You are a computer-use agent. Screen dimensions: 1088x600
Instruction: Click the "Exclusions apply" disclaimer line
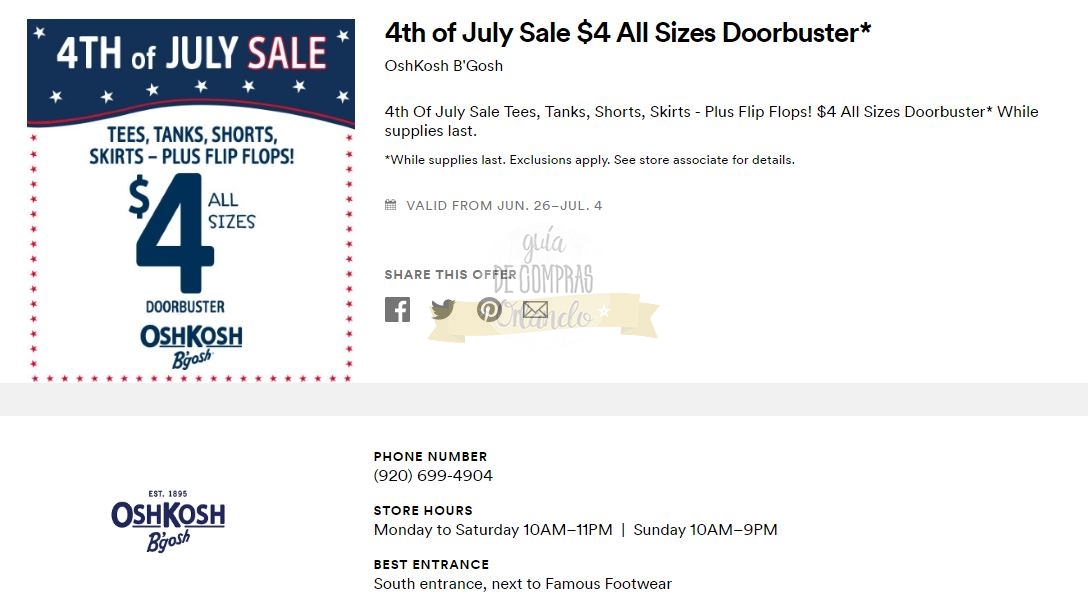(x=589, y=160)
